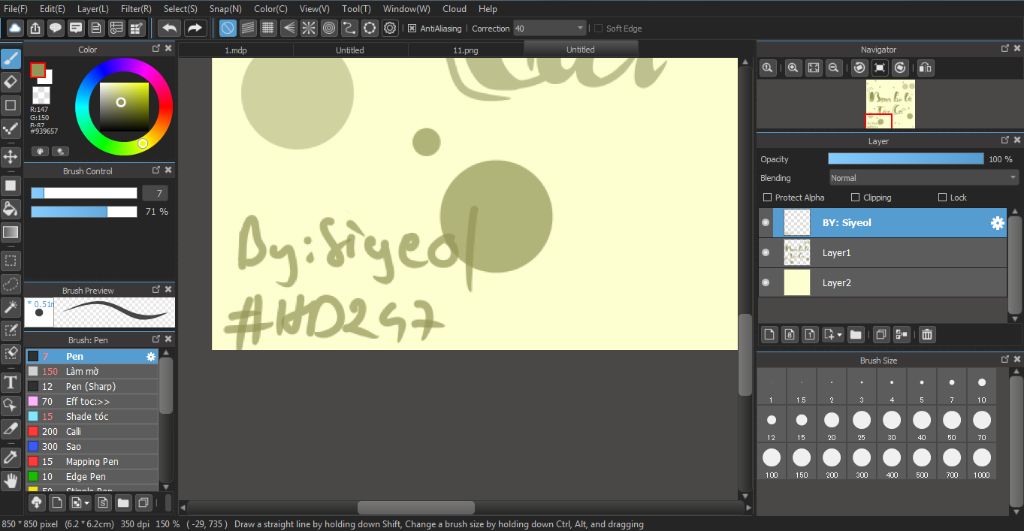This screenshot has width=1024, height=531.
Task: Click the foreground color swatch
Action: click(38, 70)
